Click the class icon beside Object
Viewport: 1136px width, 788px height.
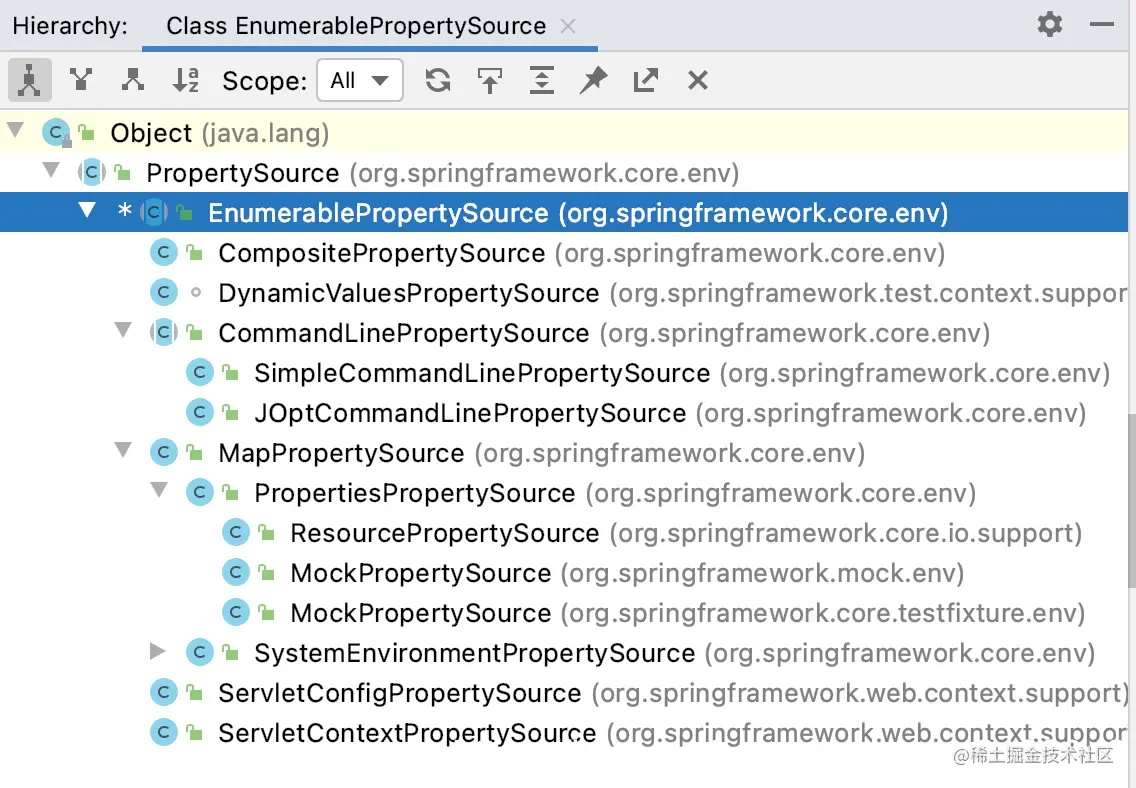pos(56,133)
